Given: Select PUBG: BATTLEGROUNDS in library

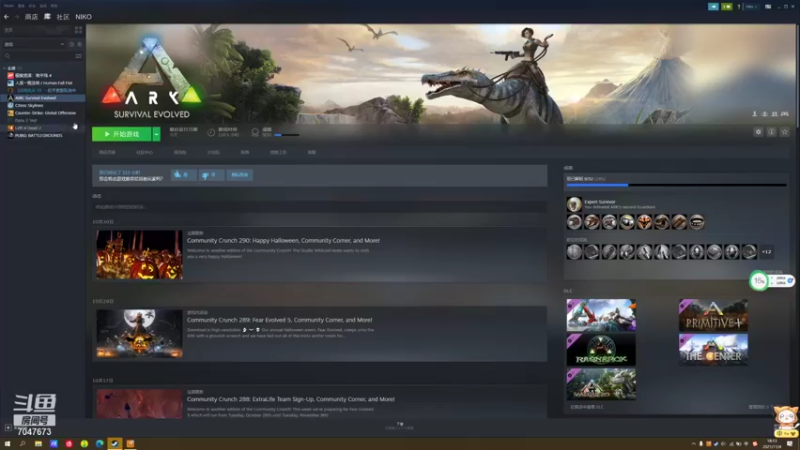Looking at the screenshot, I should pyautogui.click(x=43, y=136).
